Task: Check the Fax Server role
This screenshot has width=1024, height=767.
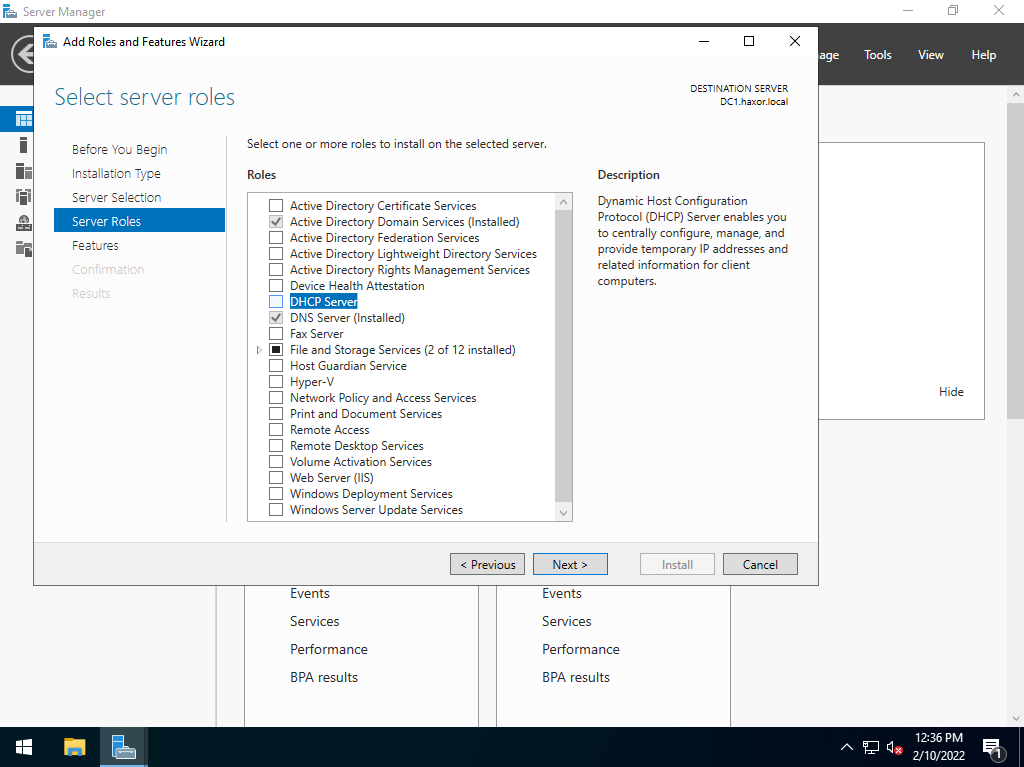Action: 276,334
